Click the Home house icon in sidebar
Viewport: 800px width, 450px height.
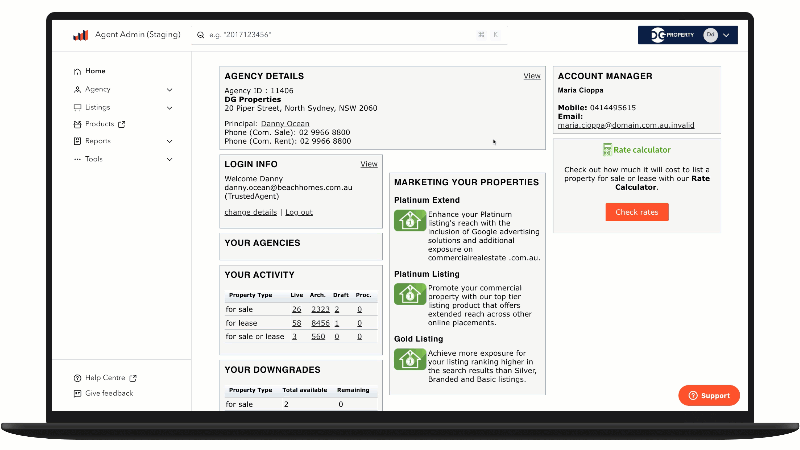point(78,71)
